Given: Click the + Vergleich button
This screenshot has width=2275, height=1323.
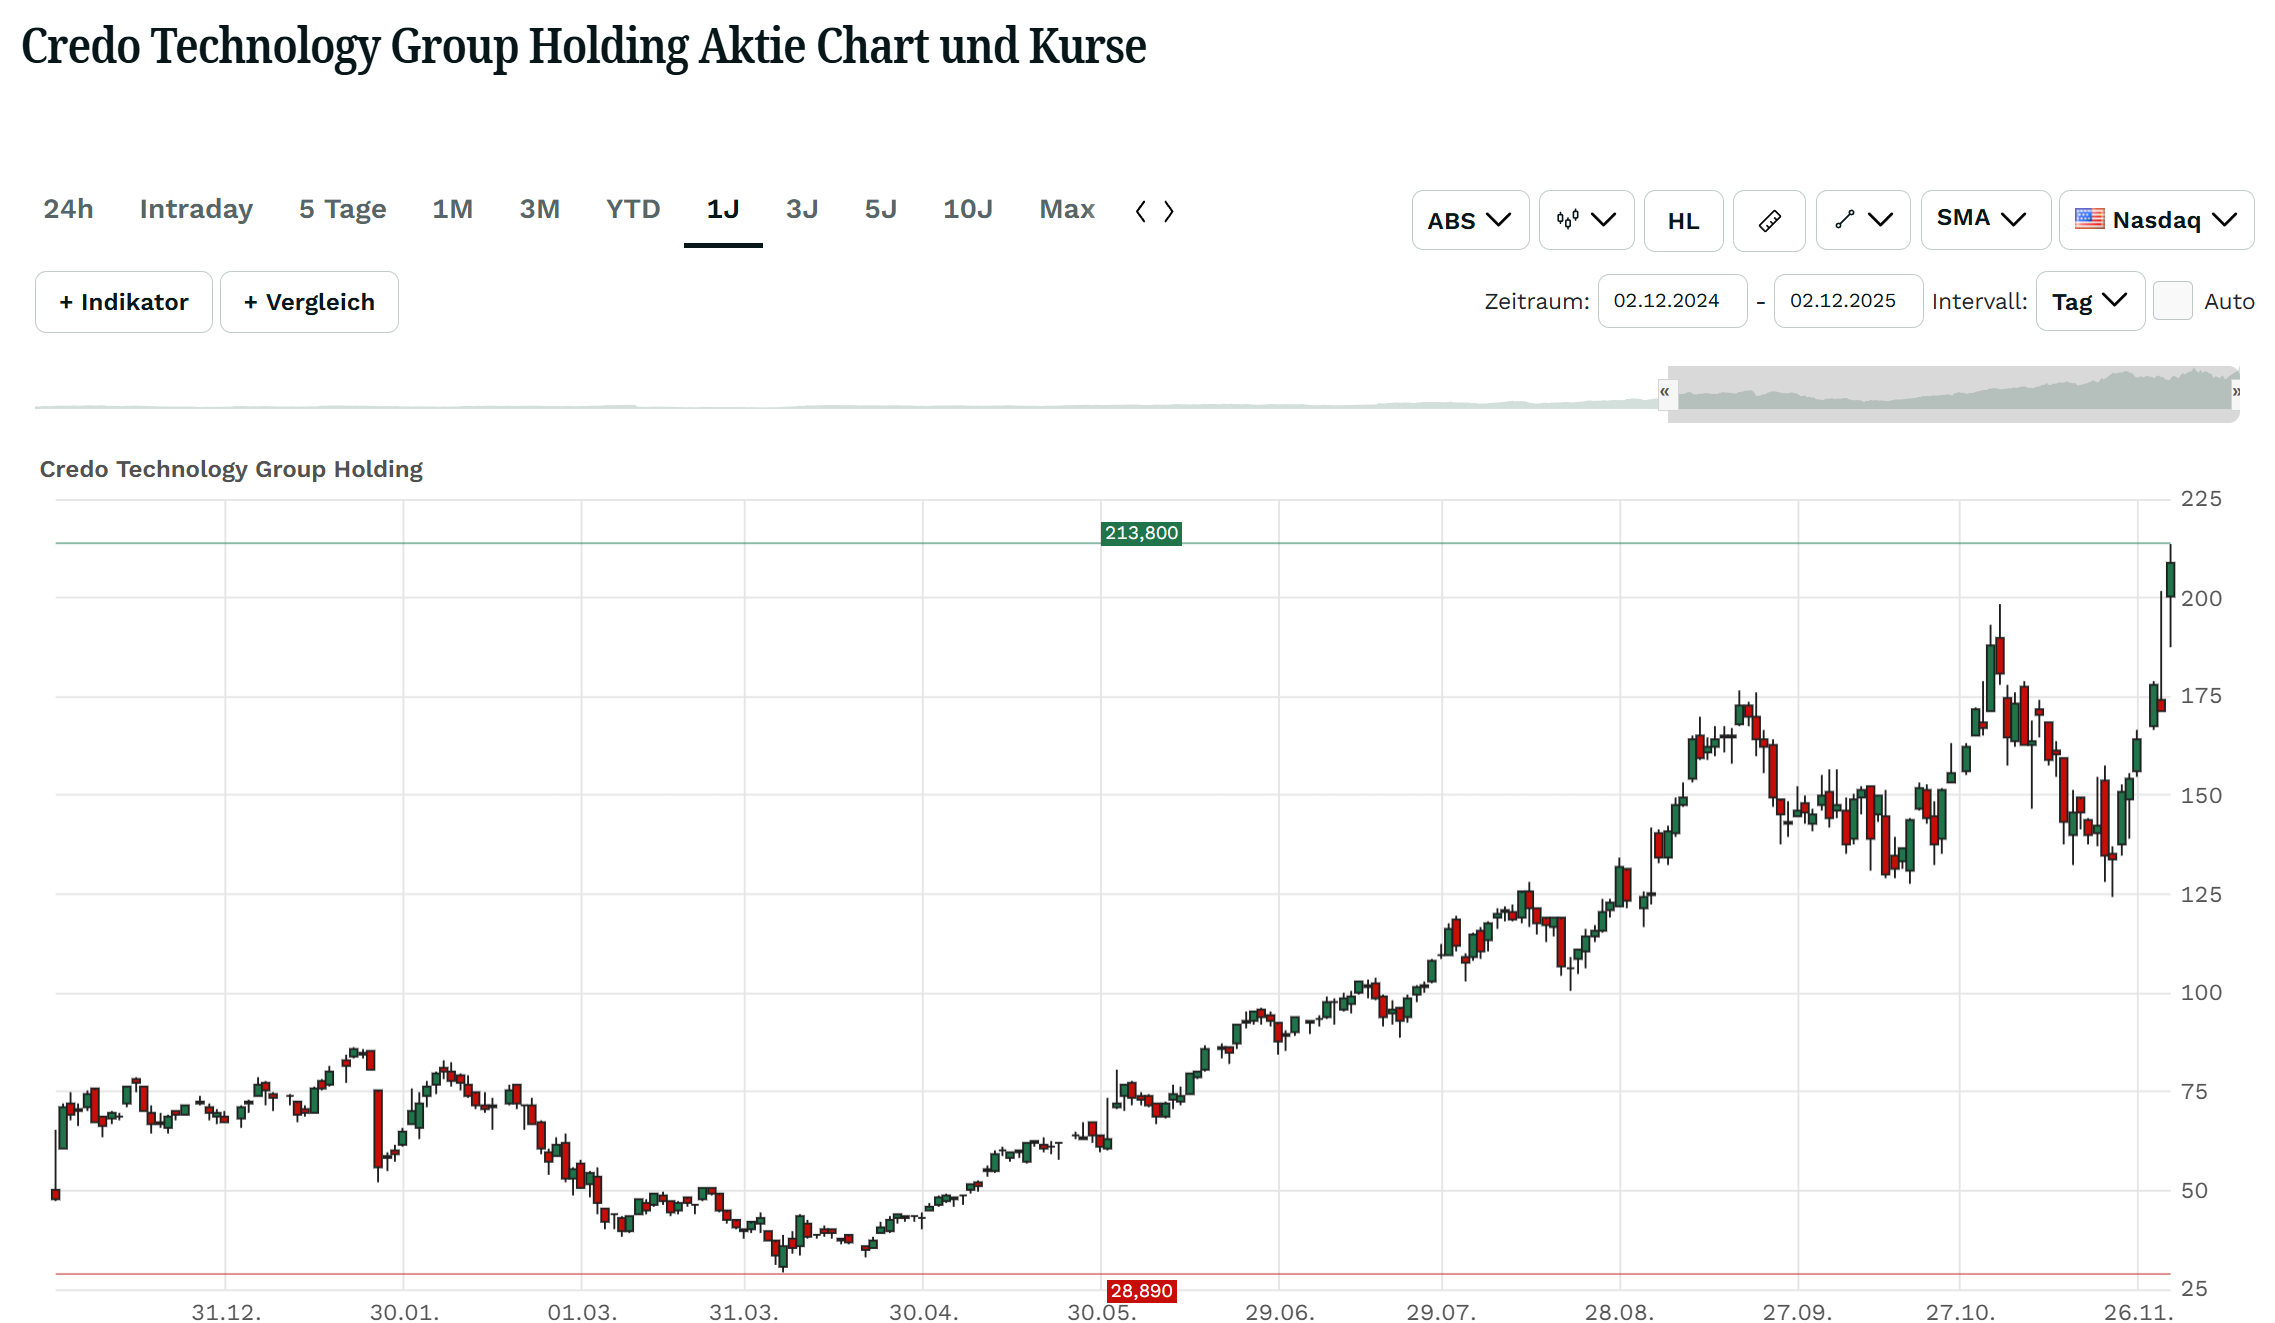Looking at the screenshot, I should click(x=309, y=302).
